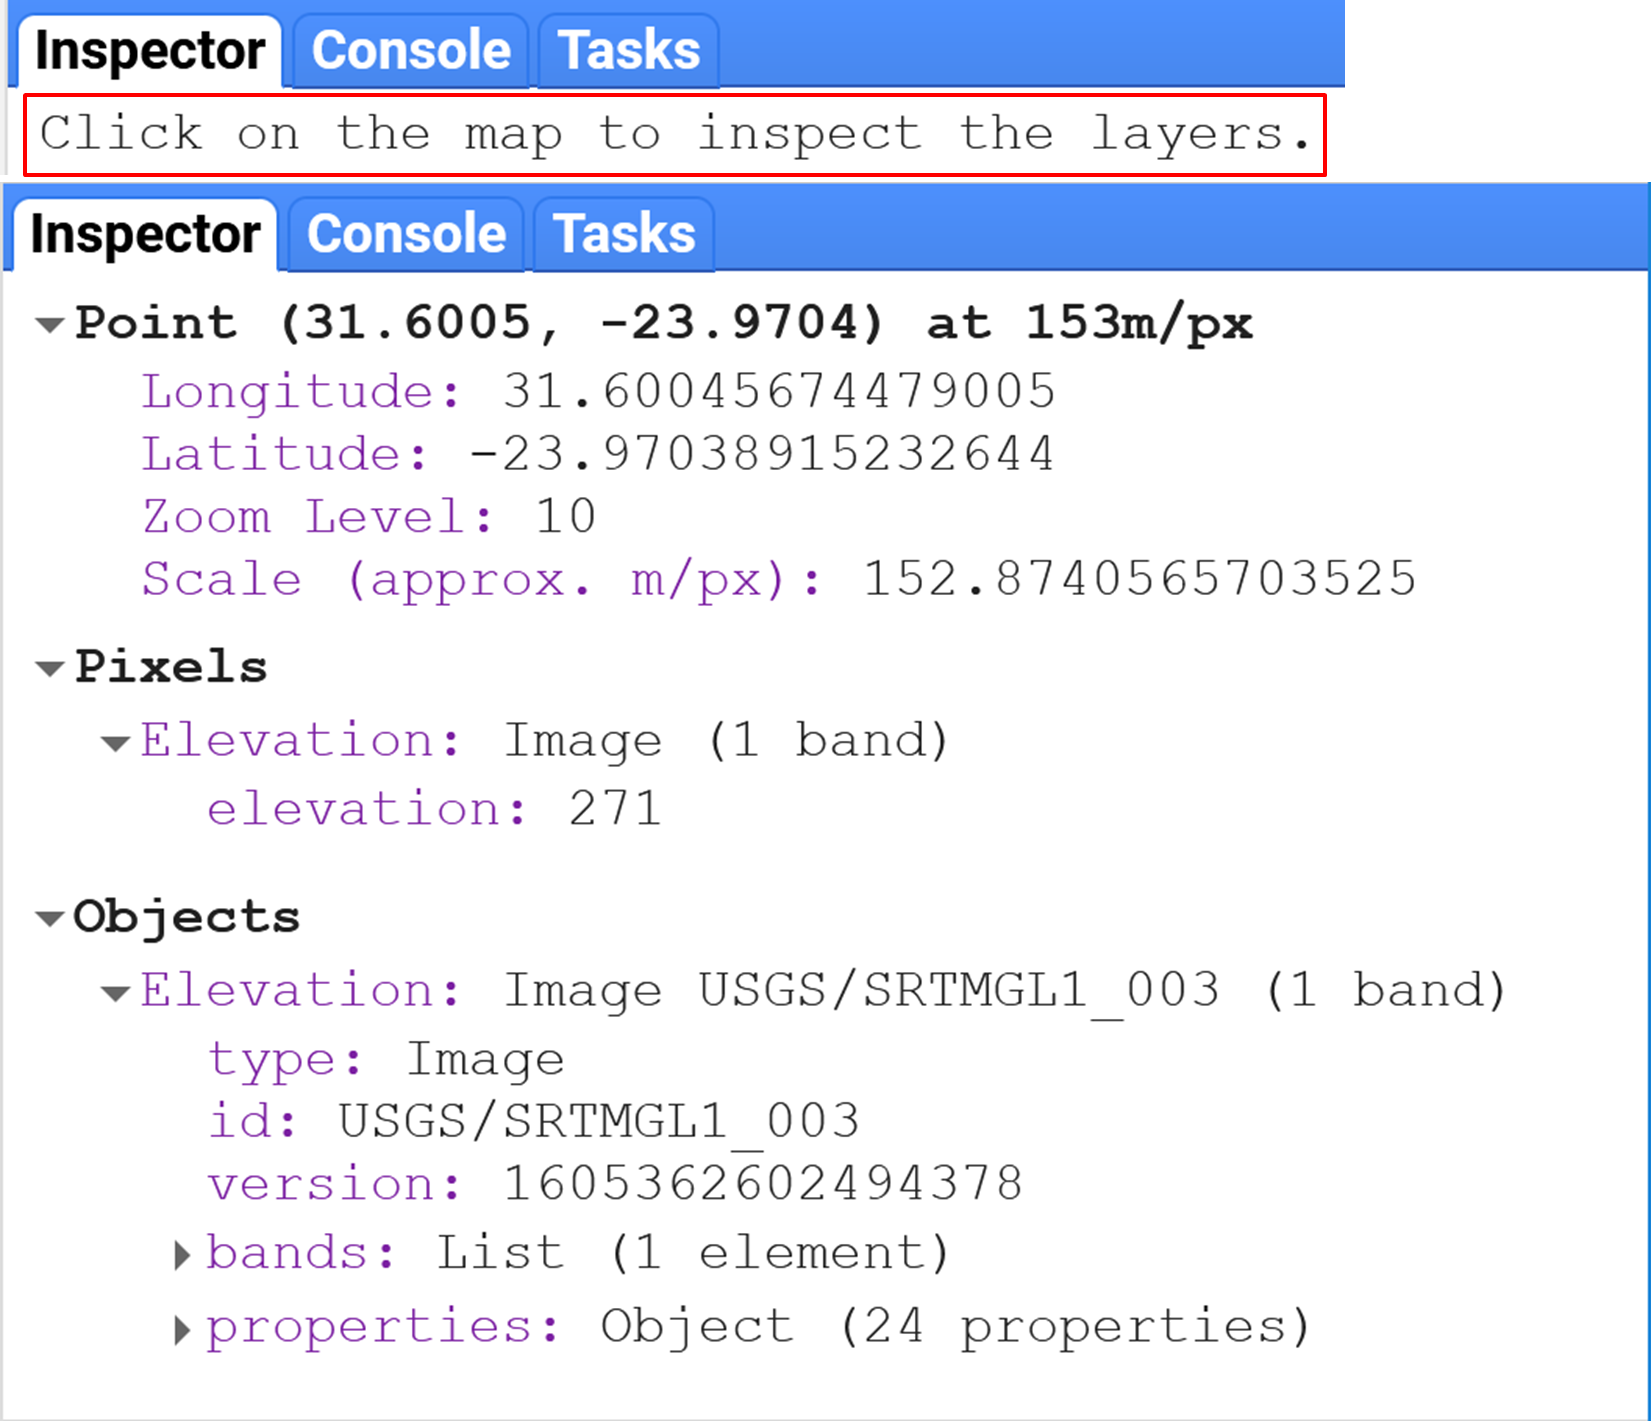1651x1421 pixels.
Task: Click the elevation value 271
Action: [615, 809]
